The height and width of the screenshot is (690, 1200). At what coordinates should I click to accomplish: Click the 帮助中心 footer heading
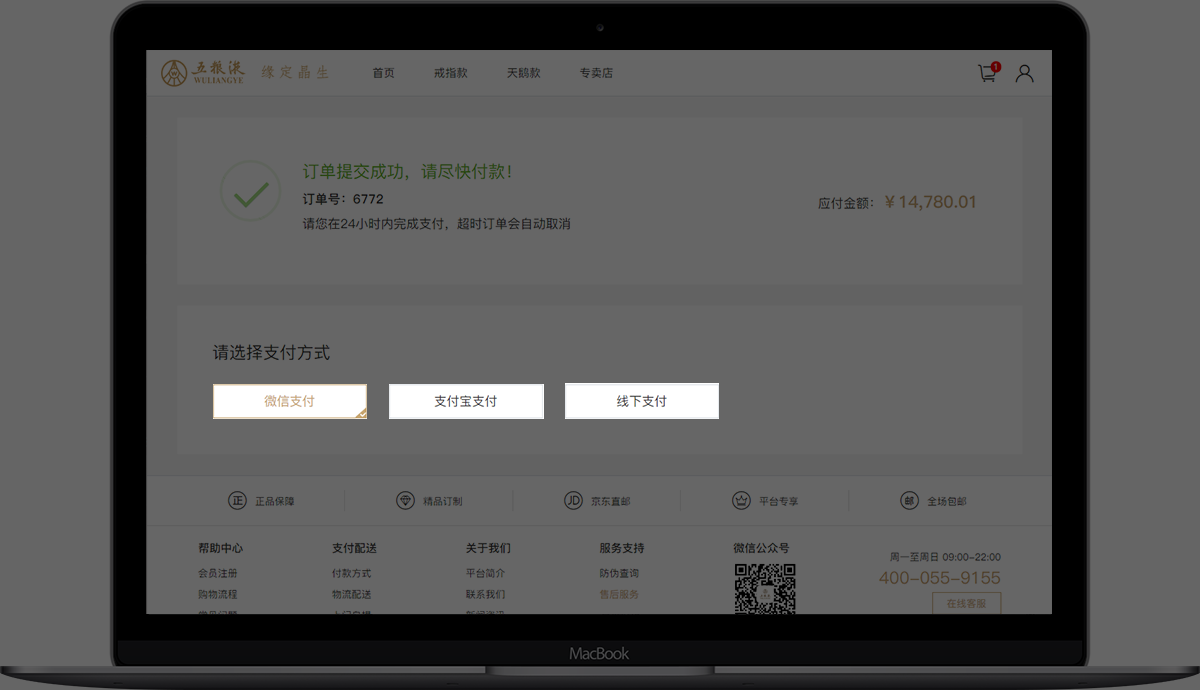pos(220,548)
